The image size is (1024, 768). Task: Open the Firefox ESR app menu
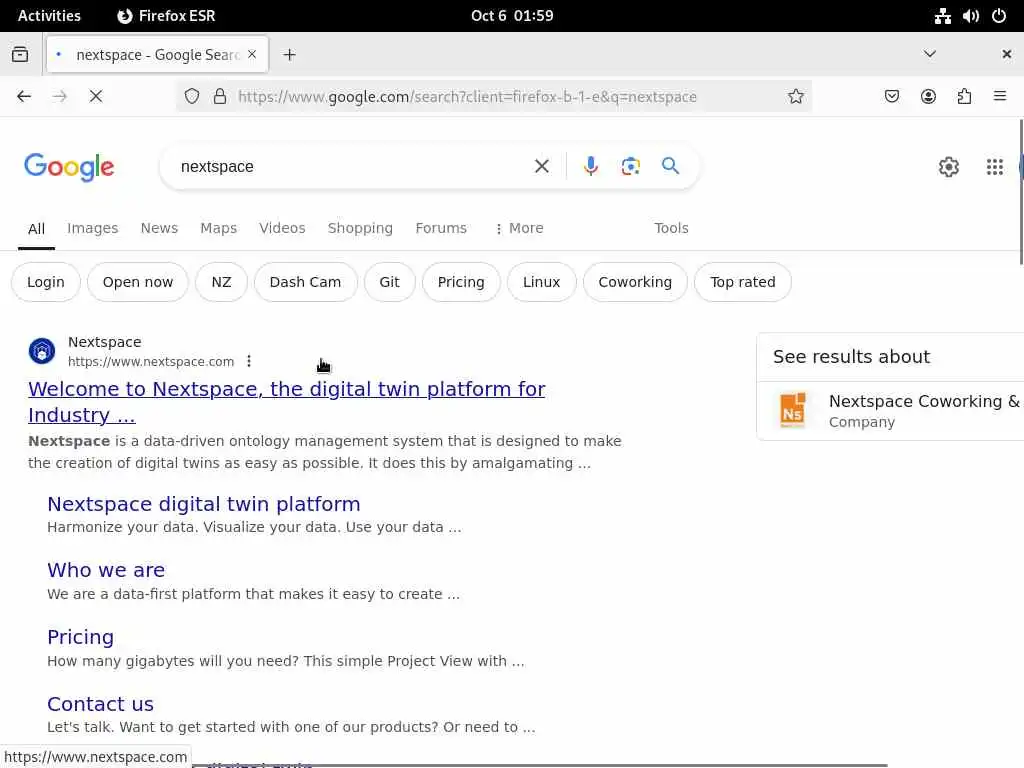point(166,16)
